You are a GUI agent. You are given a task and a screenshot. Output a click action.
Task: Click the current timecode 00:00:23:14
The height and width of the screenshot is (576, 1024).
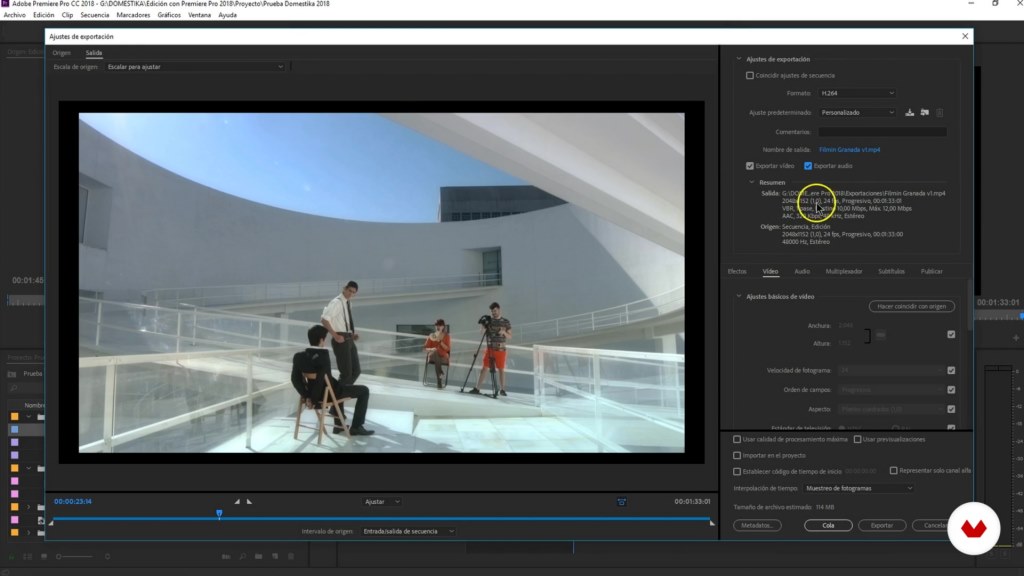(x=73, y=502)
